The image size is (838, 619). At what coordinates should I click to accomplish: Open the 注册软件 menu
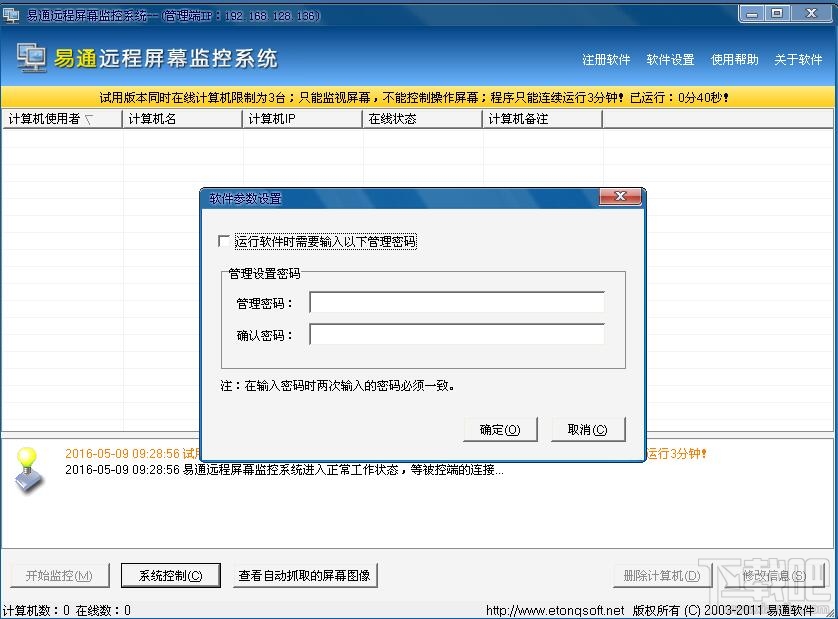coord(606,58)
